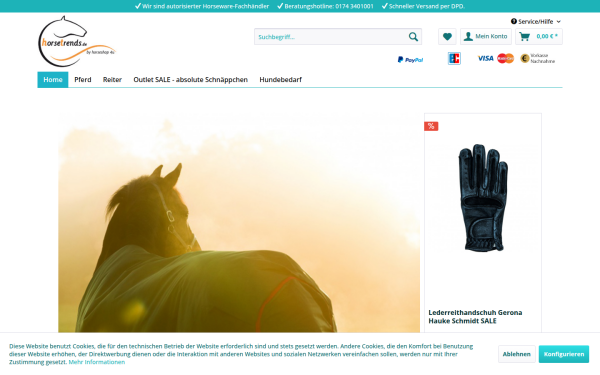Screen dimensions: 600x375
Task: Click the Vorkasse Nachnahme coin icon
Action: pos(525,58)
